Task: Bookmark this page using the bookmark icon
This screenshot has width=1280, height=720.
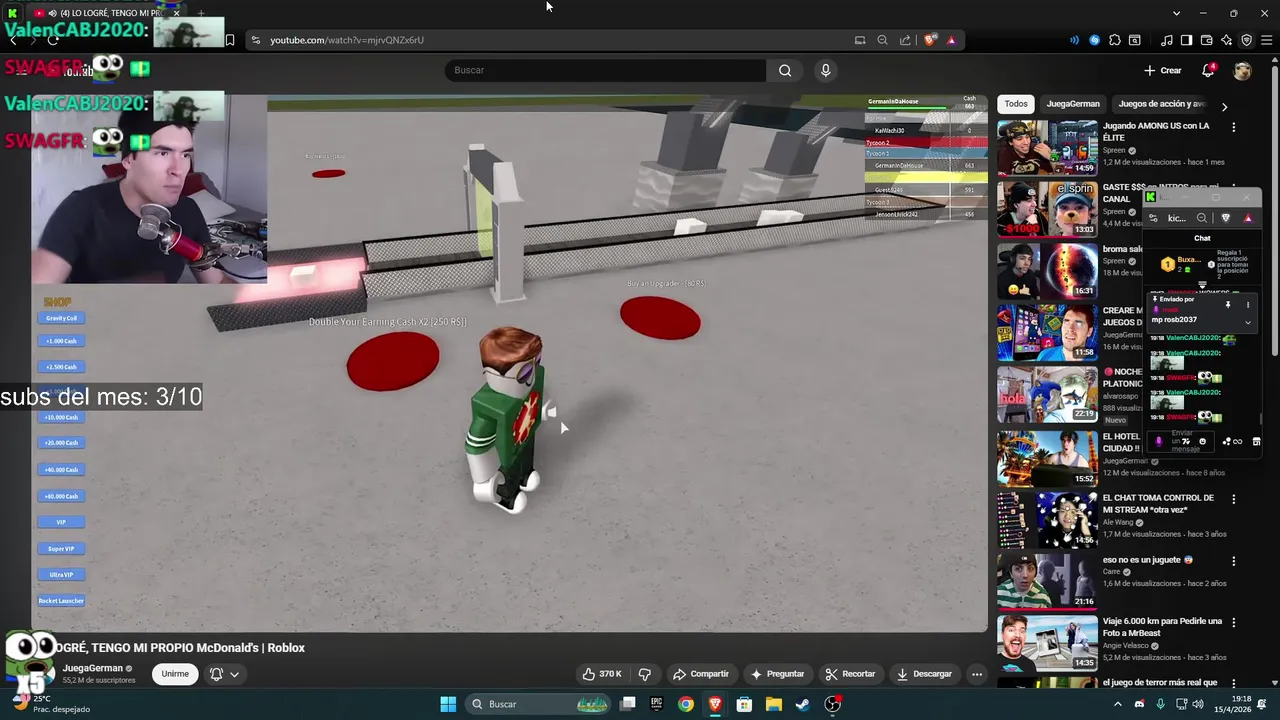Action: [230, 40]
